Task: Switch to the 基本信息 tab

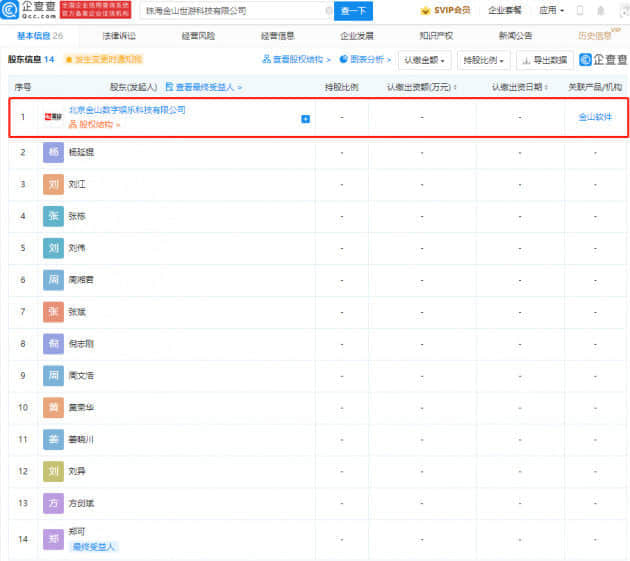Action: point(39,36)
